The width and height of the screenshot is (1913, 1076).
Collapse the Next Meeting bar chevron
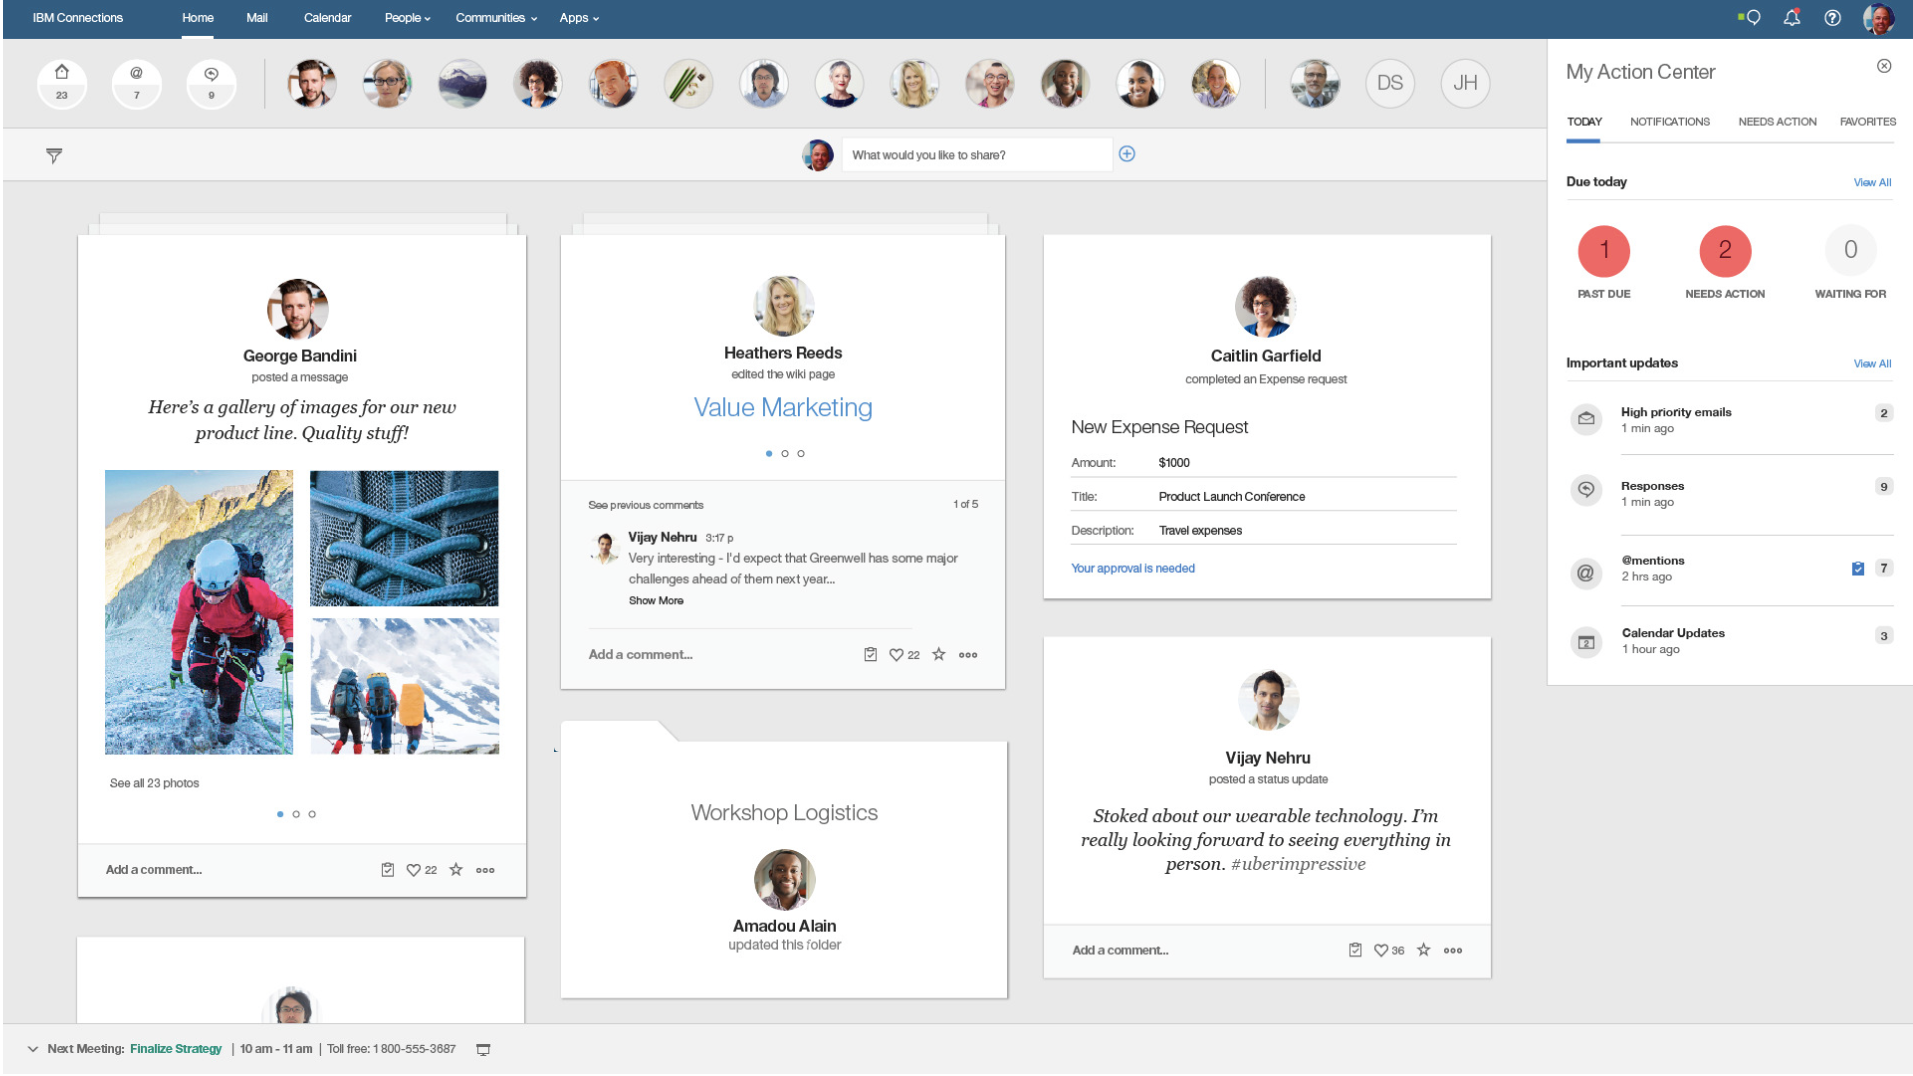point(33,1049)
